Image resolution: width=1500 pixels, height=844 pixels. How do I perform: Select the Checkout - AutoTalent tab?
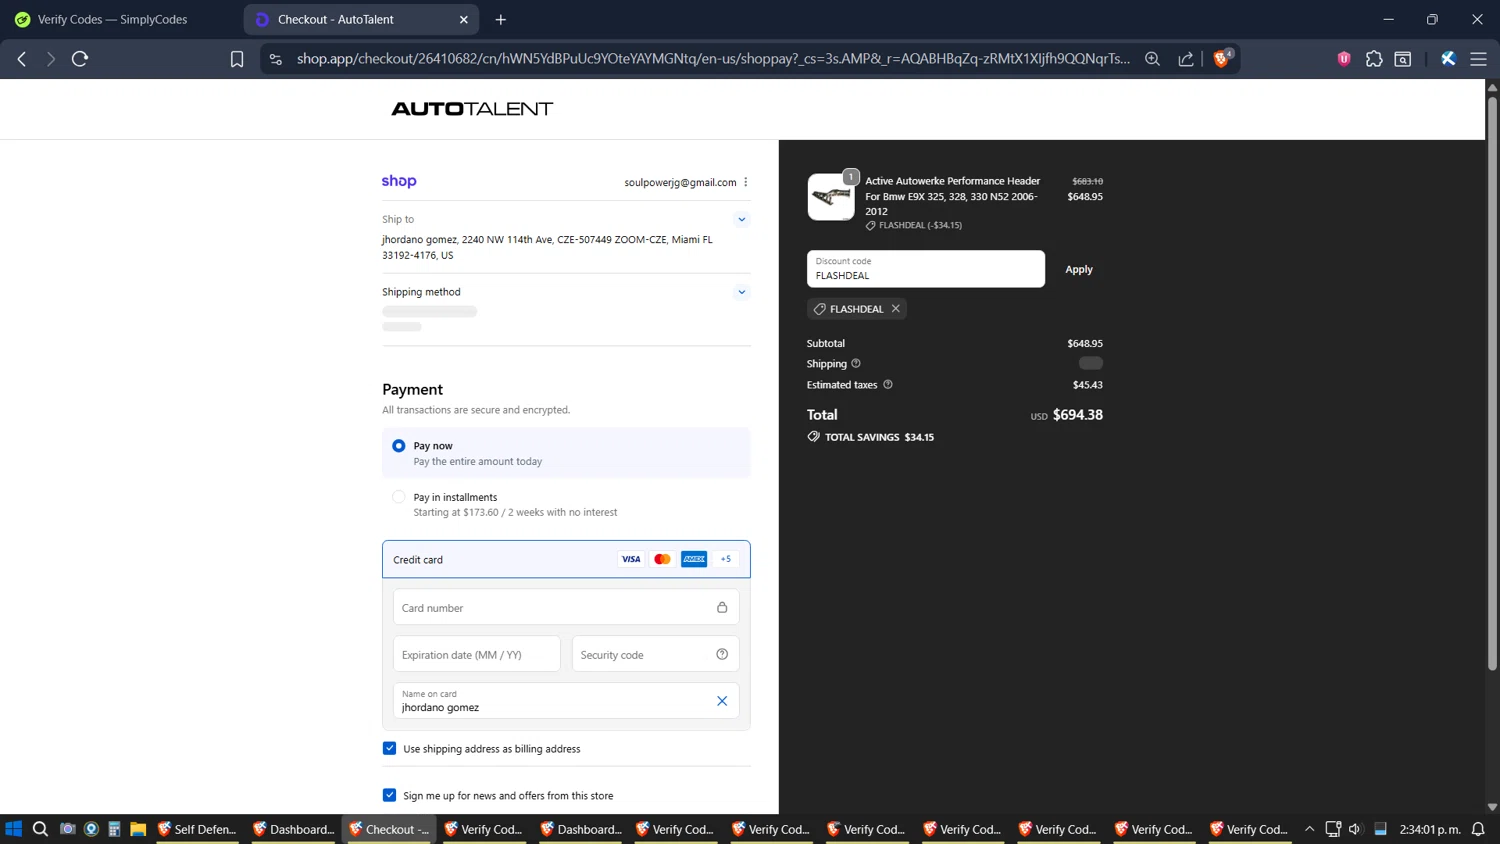pyautogui.click(x=360, y=19)
